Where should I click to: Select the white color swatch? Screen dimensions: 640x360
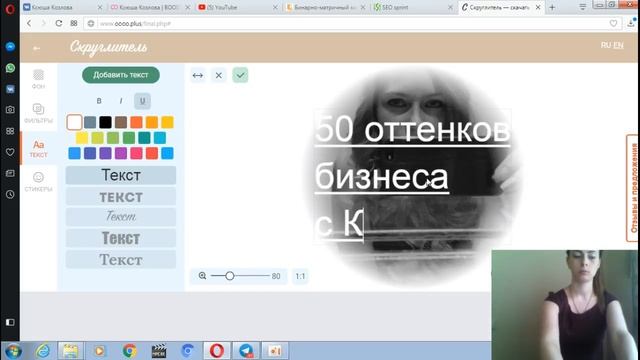tap(74, 122)
